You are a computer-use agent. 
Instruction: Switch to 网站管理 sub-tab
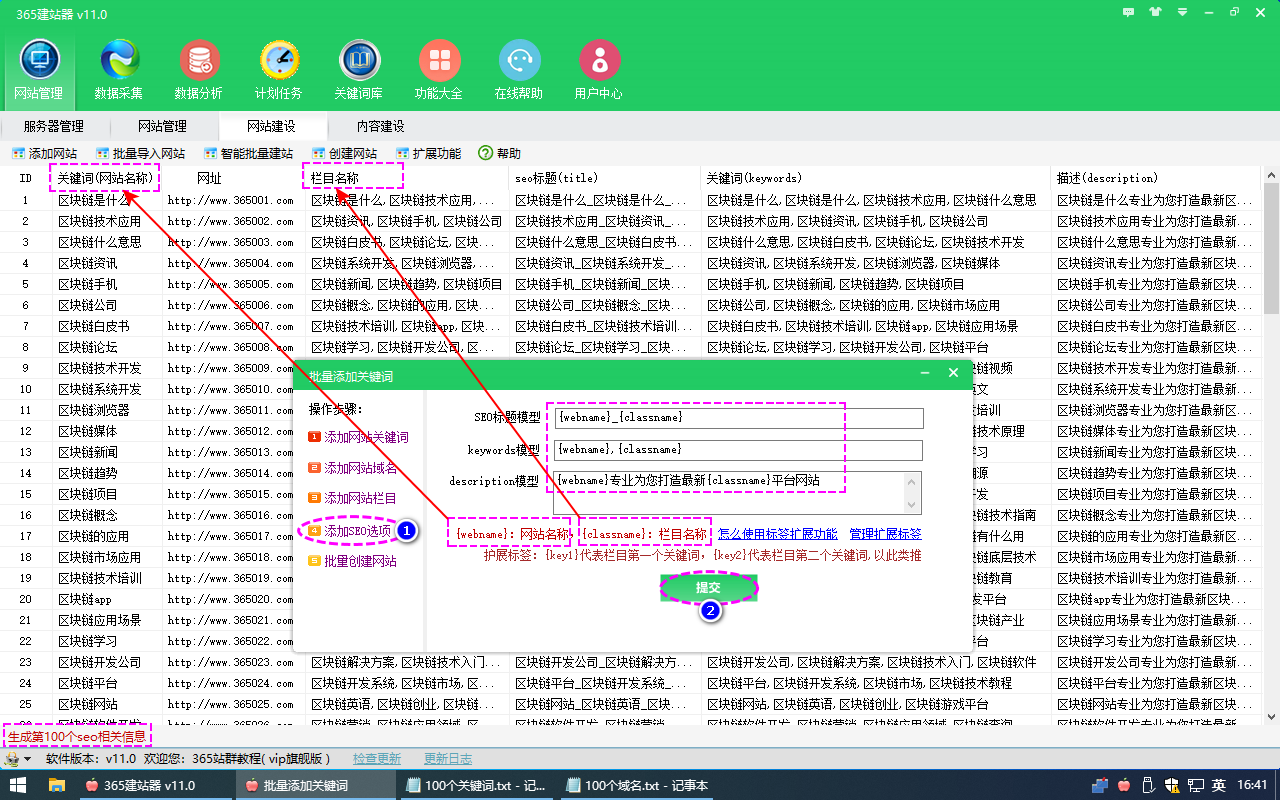point(162,126)
